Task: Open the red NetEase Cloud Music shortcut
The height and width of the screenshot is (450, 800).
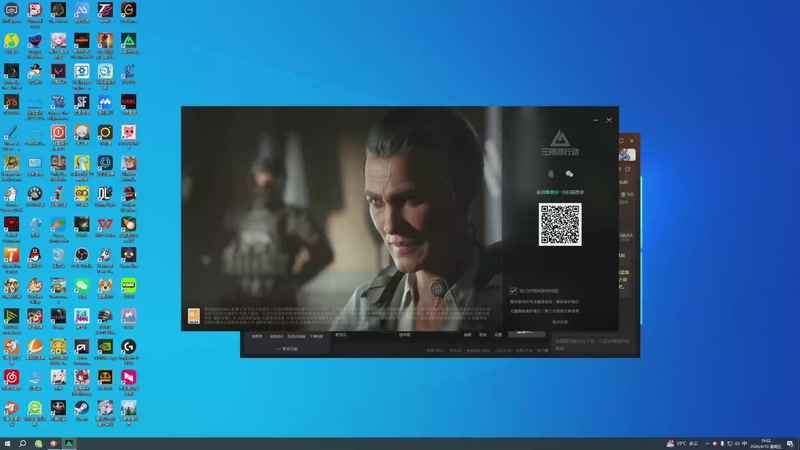Action: click(x=11, y=380)
